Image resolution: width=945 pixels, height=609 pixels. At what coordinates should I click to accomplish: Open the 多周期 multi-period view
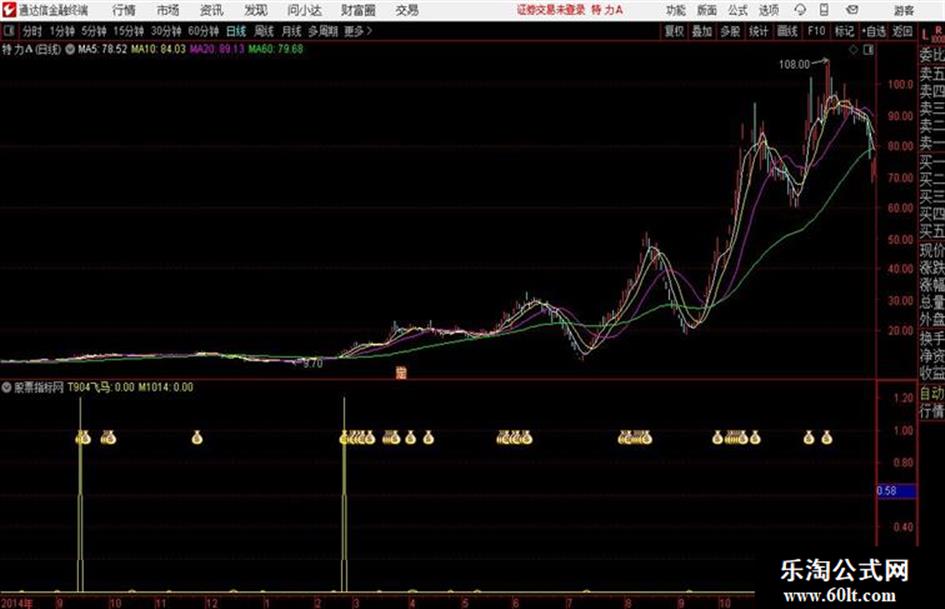coord(323,31)
